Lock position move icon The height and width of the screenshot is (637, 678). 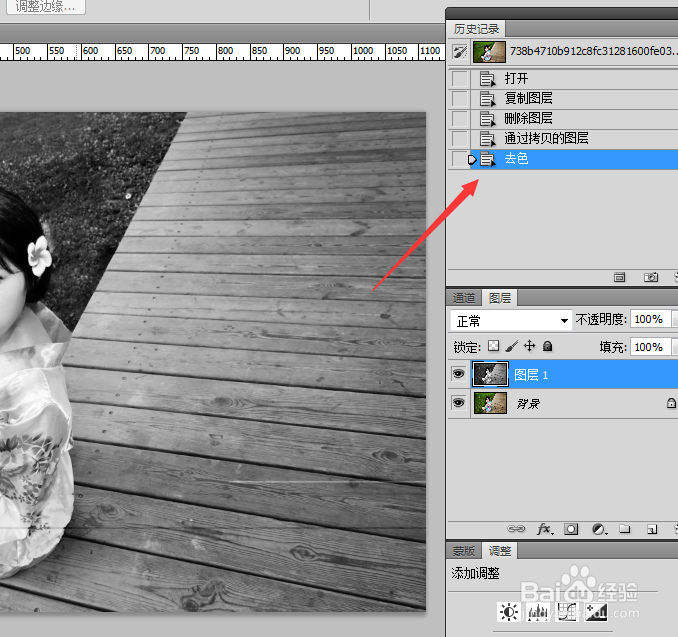click(x=530, y=346)
